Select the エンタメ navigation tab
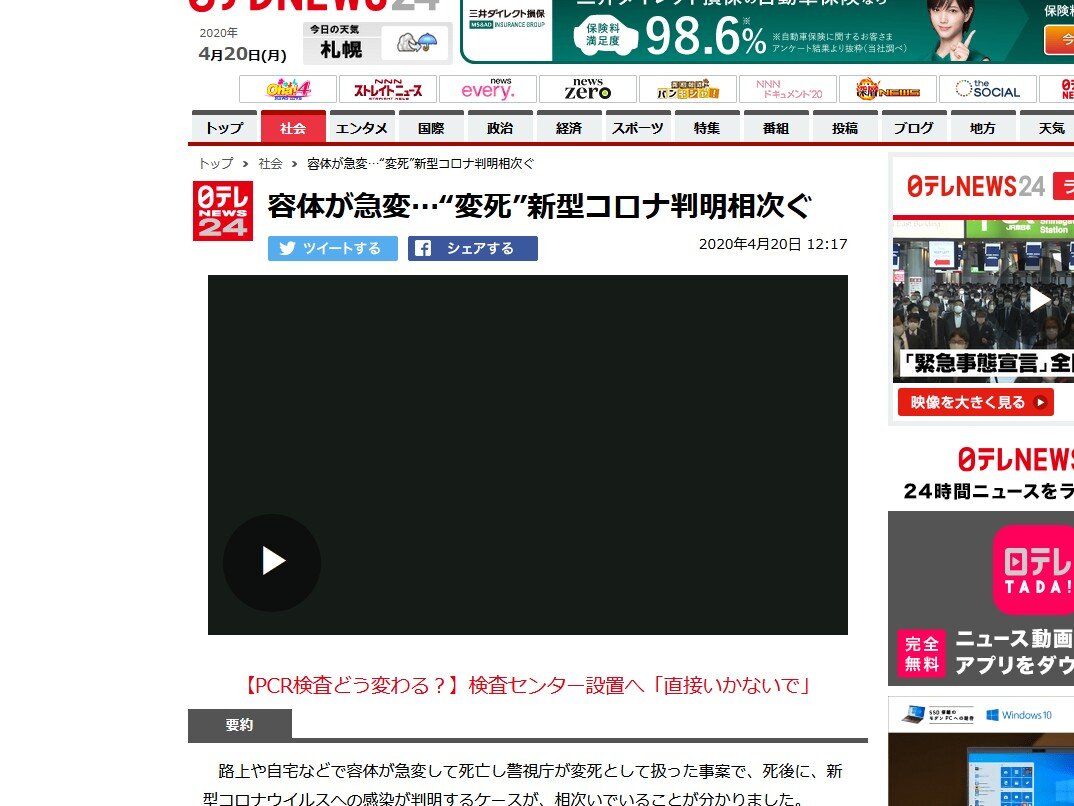Image resolution: width=1074 pixels, height=806 pixels. tap(362, 127)
